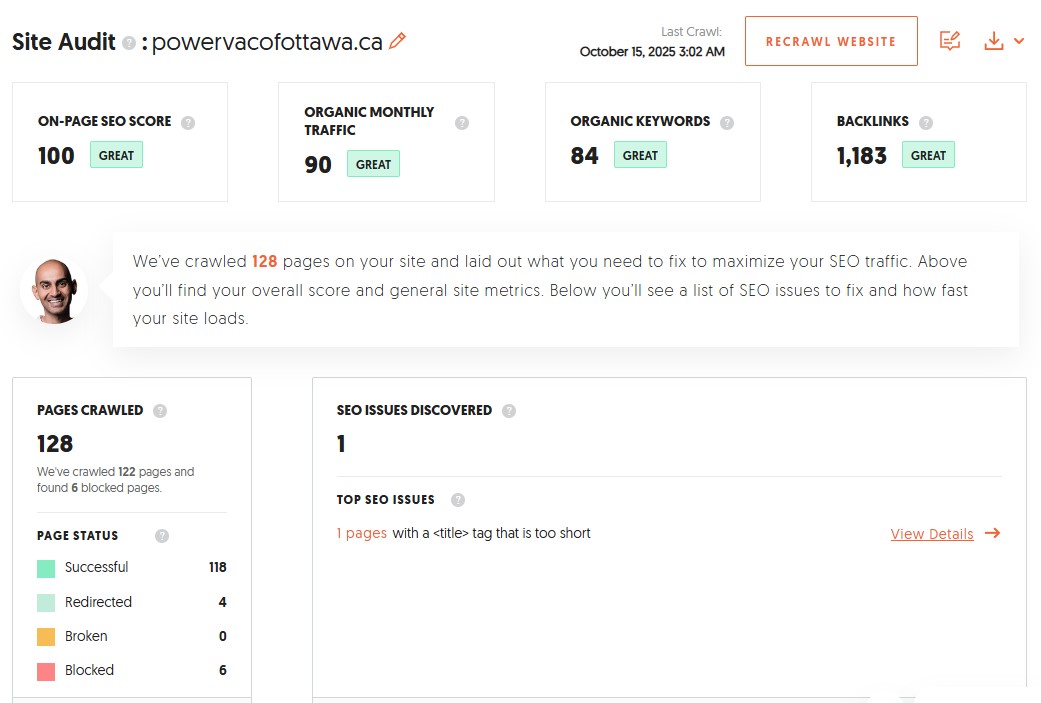Expand the export dropdown chevron
This screenshot has height=703, width=1041.
(1019, 41)
